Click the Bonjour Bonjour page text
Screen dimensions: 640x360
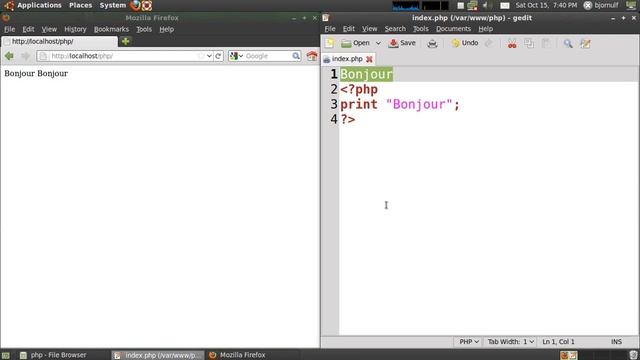(x=36, y=73)
